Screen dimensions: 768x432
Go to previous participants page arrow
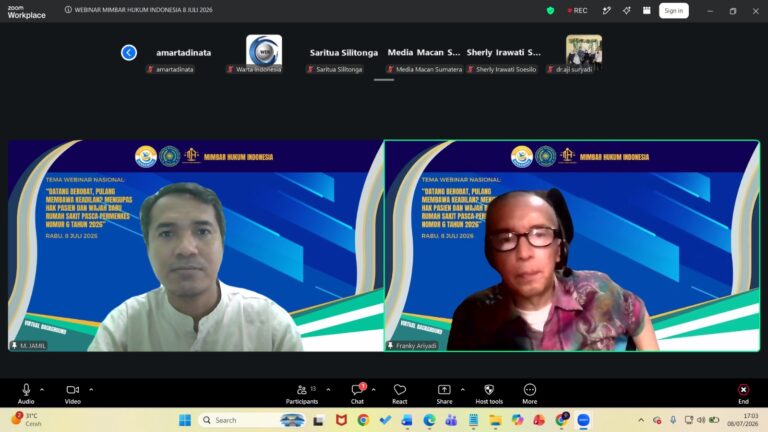pyautogui.click(x=129, y=52)
